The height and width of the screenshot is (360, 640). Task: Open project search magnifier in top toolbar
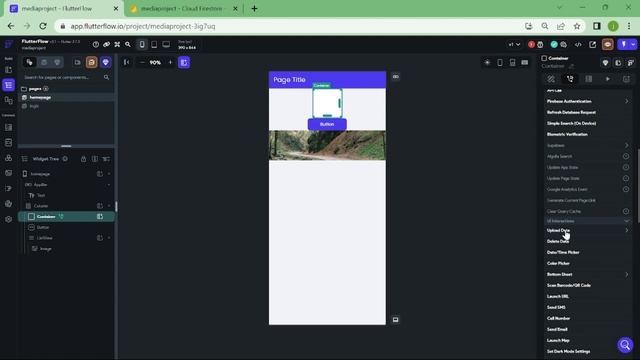coord(128,44)
